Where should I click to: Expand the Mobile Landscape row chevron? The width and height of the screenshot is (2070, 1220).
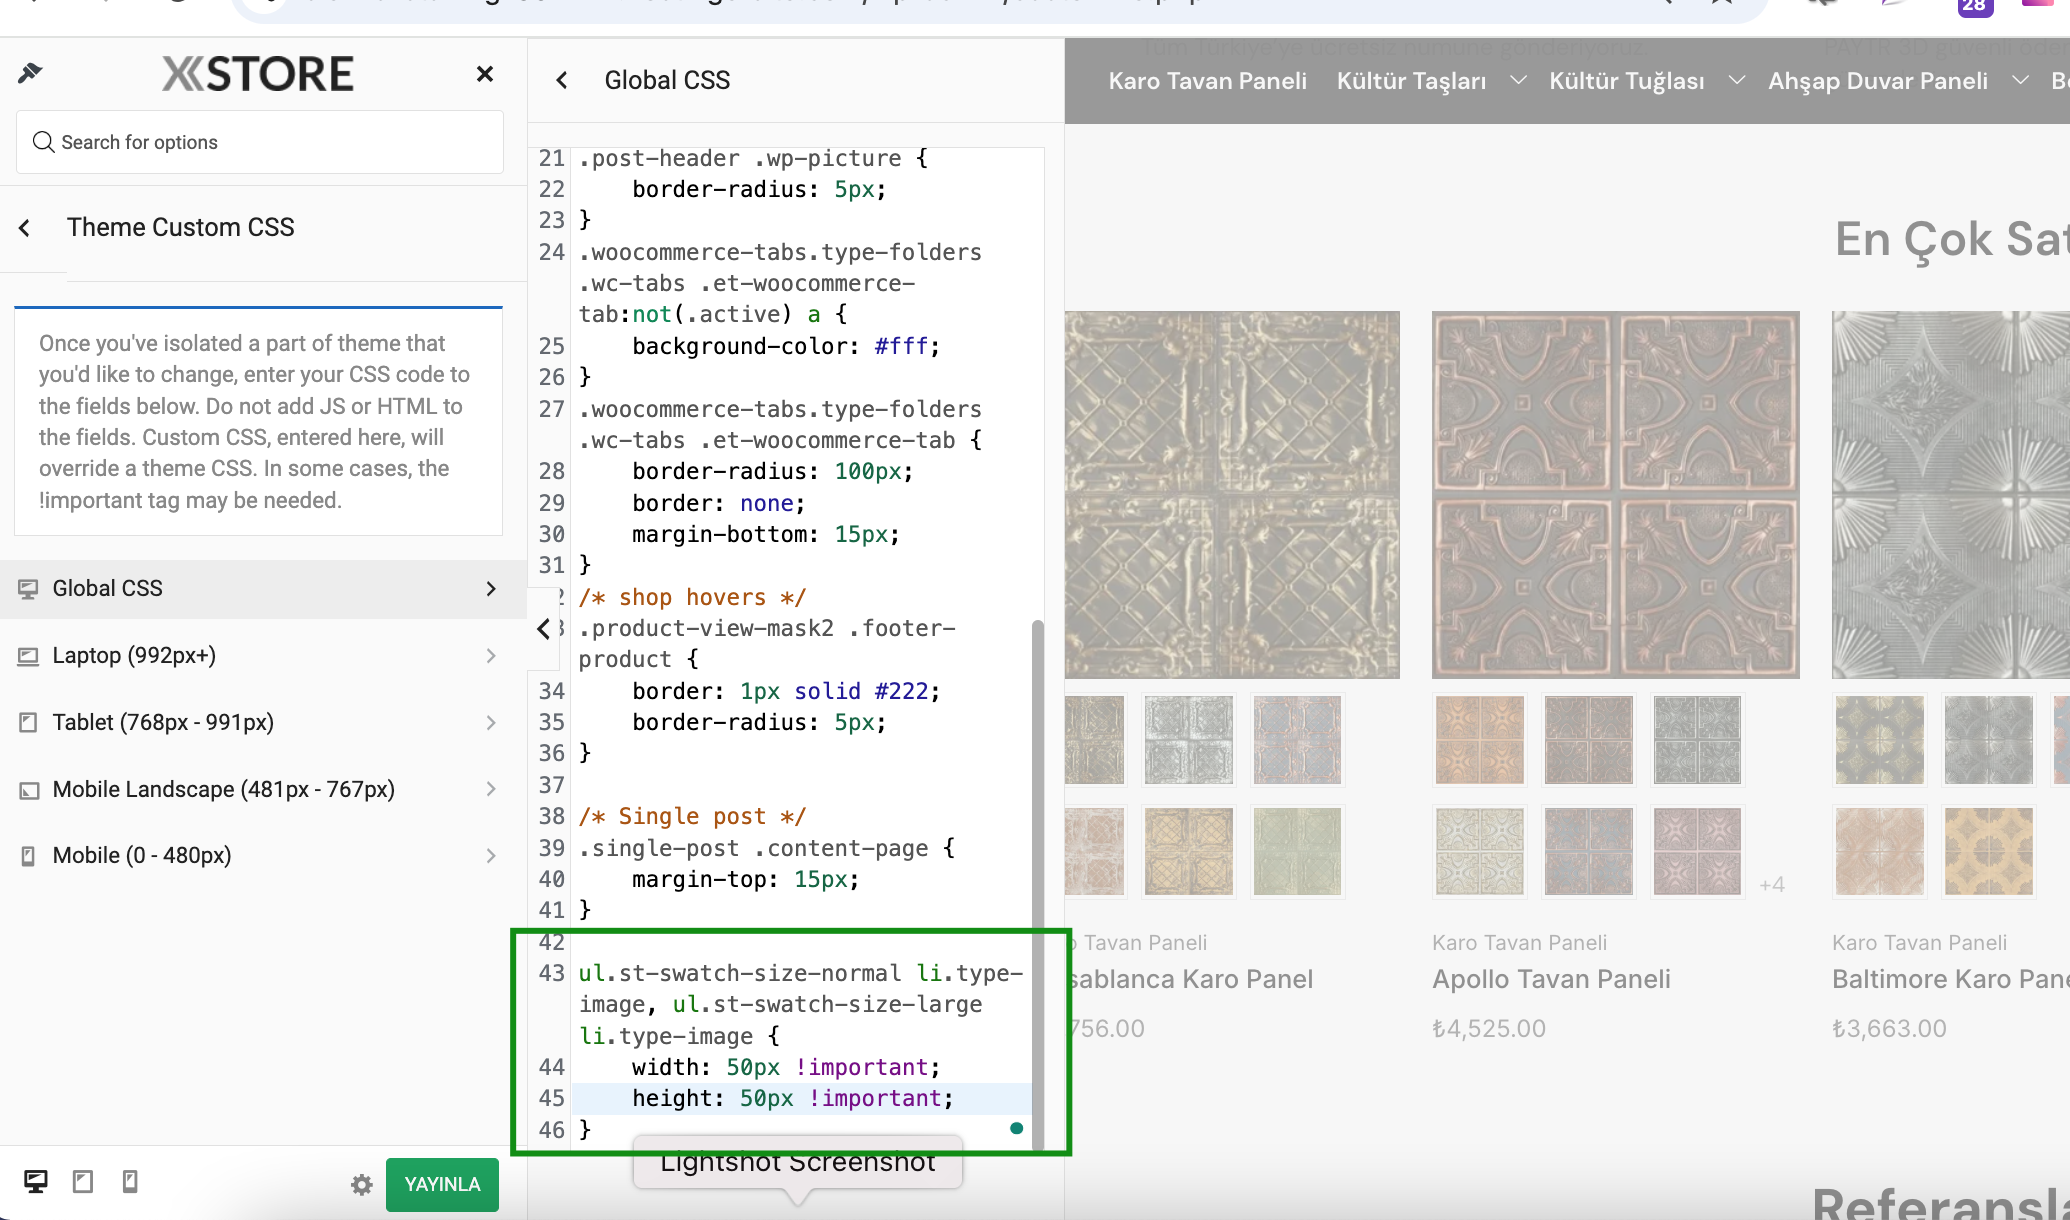[490, 789]
